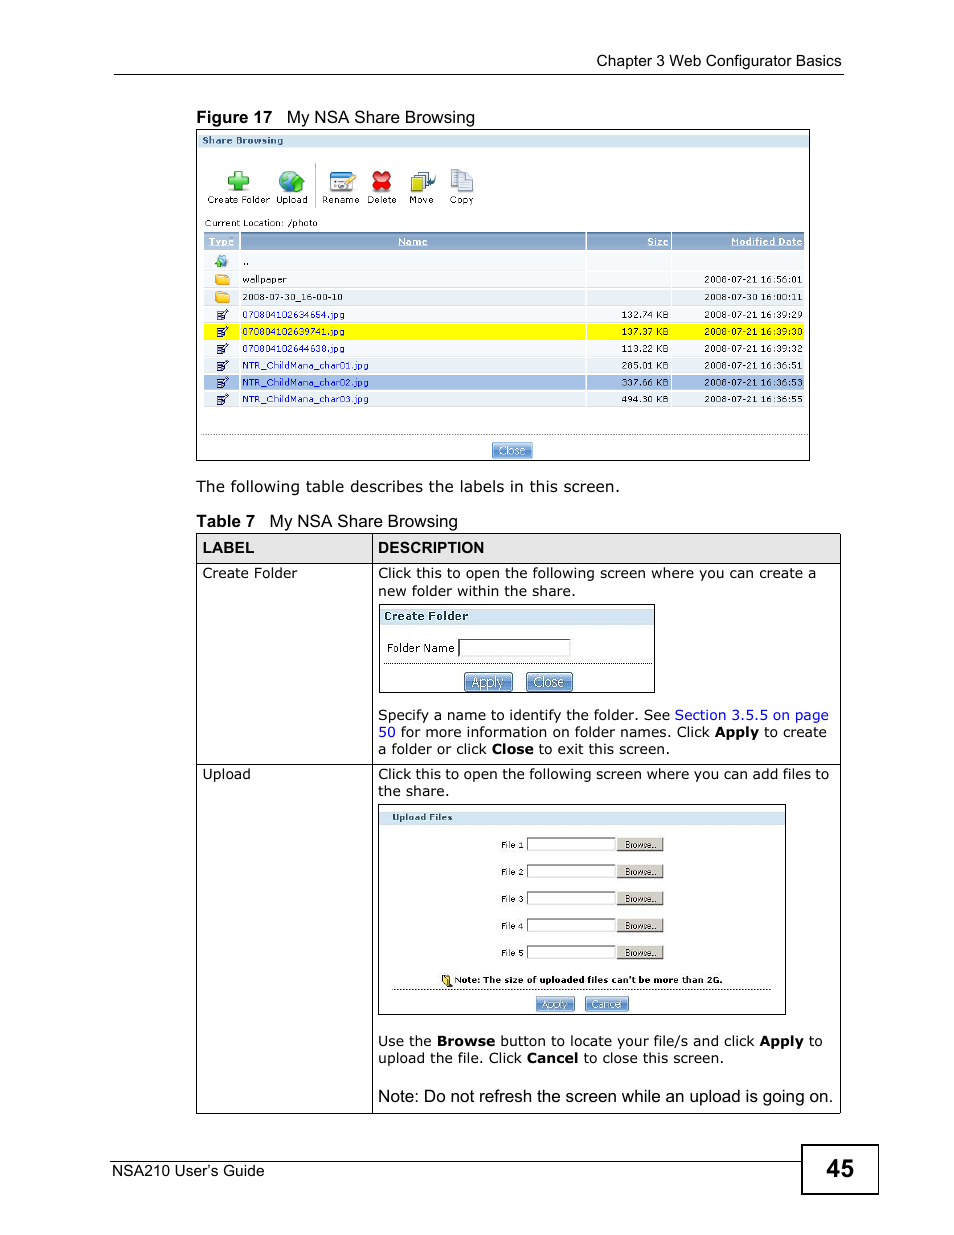Screen dimensions: 954x1235
Task: Click file icon for NTR_ChildMana_char03.jpg
Action: (222, 399)
